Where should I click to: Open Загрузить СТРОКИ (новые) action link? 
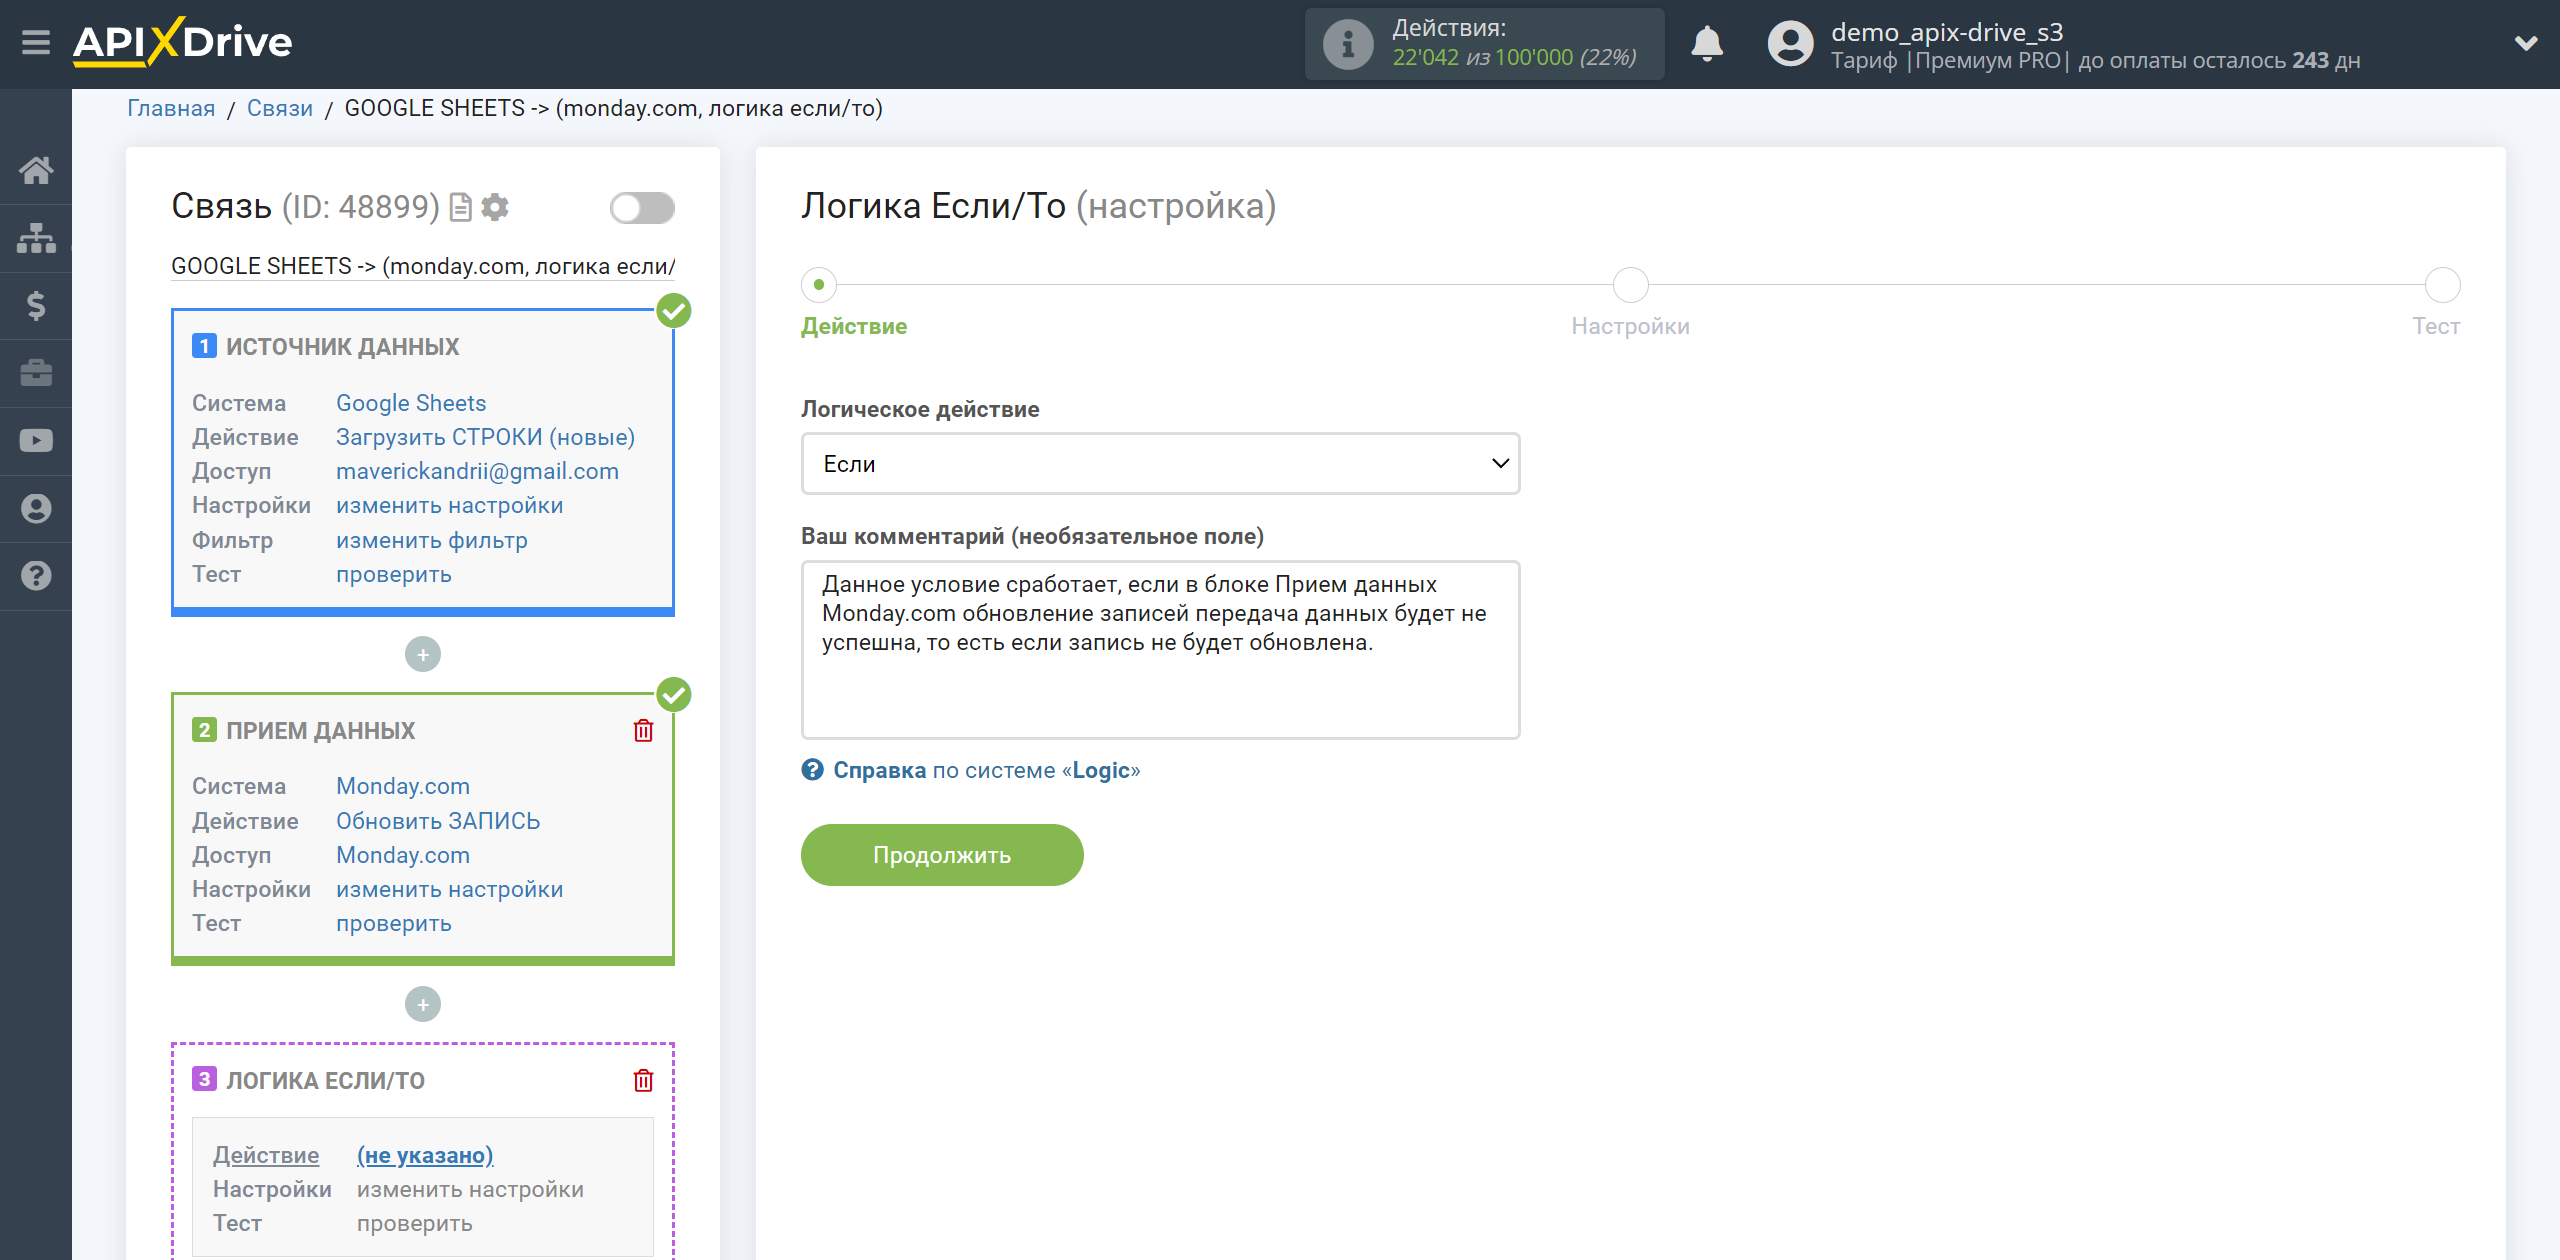(x=485, y=437)
